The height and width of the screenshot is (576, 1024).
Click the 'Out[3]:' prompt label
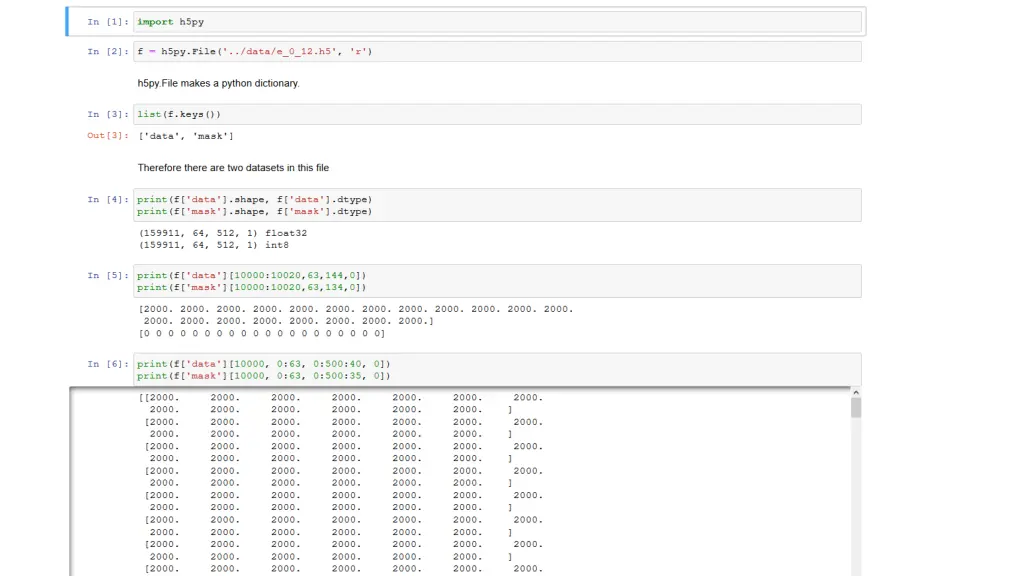click(x=108, y=136)
